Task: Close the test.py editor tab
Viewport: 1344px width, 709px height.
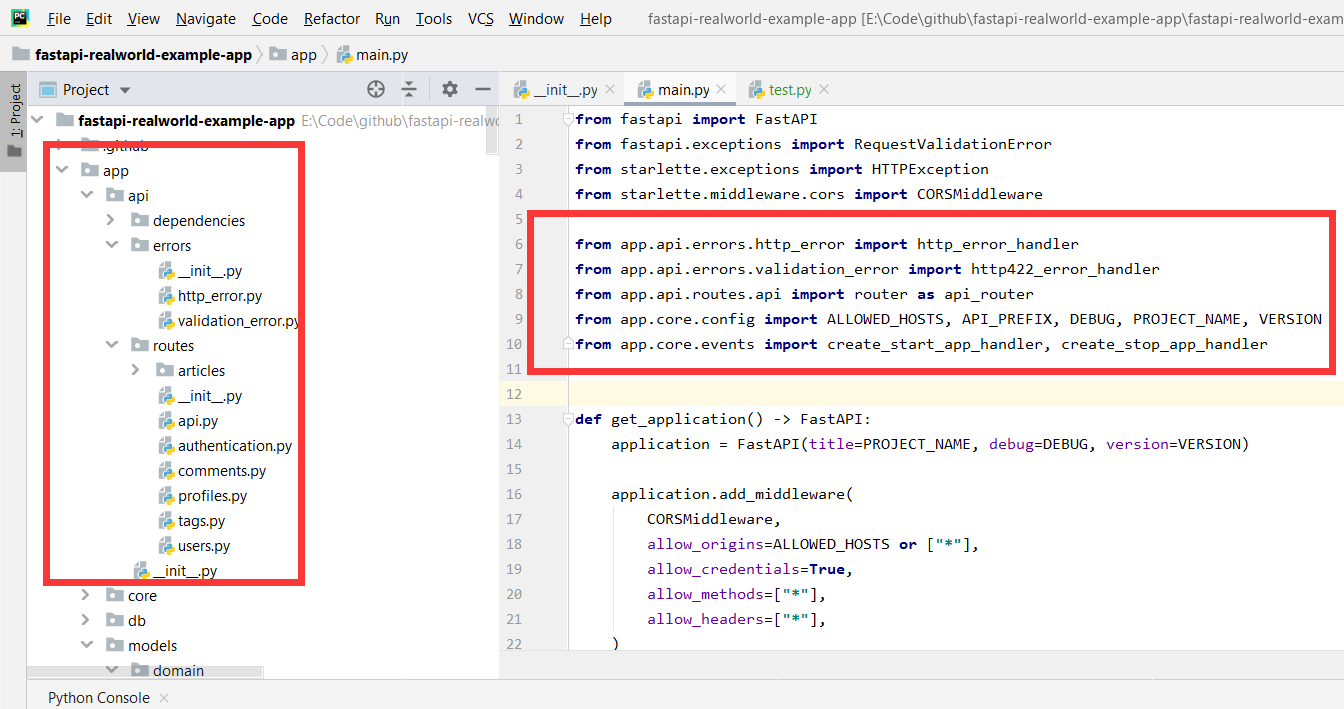Action: [x=824, y=90]
